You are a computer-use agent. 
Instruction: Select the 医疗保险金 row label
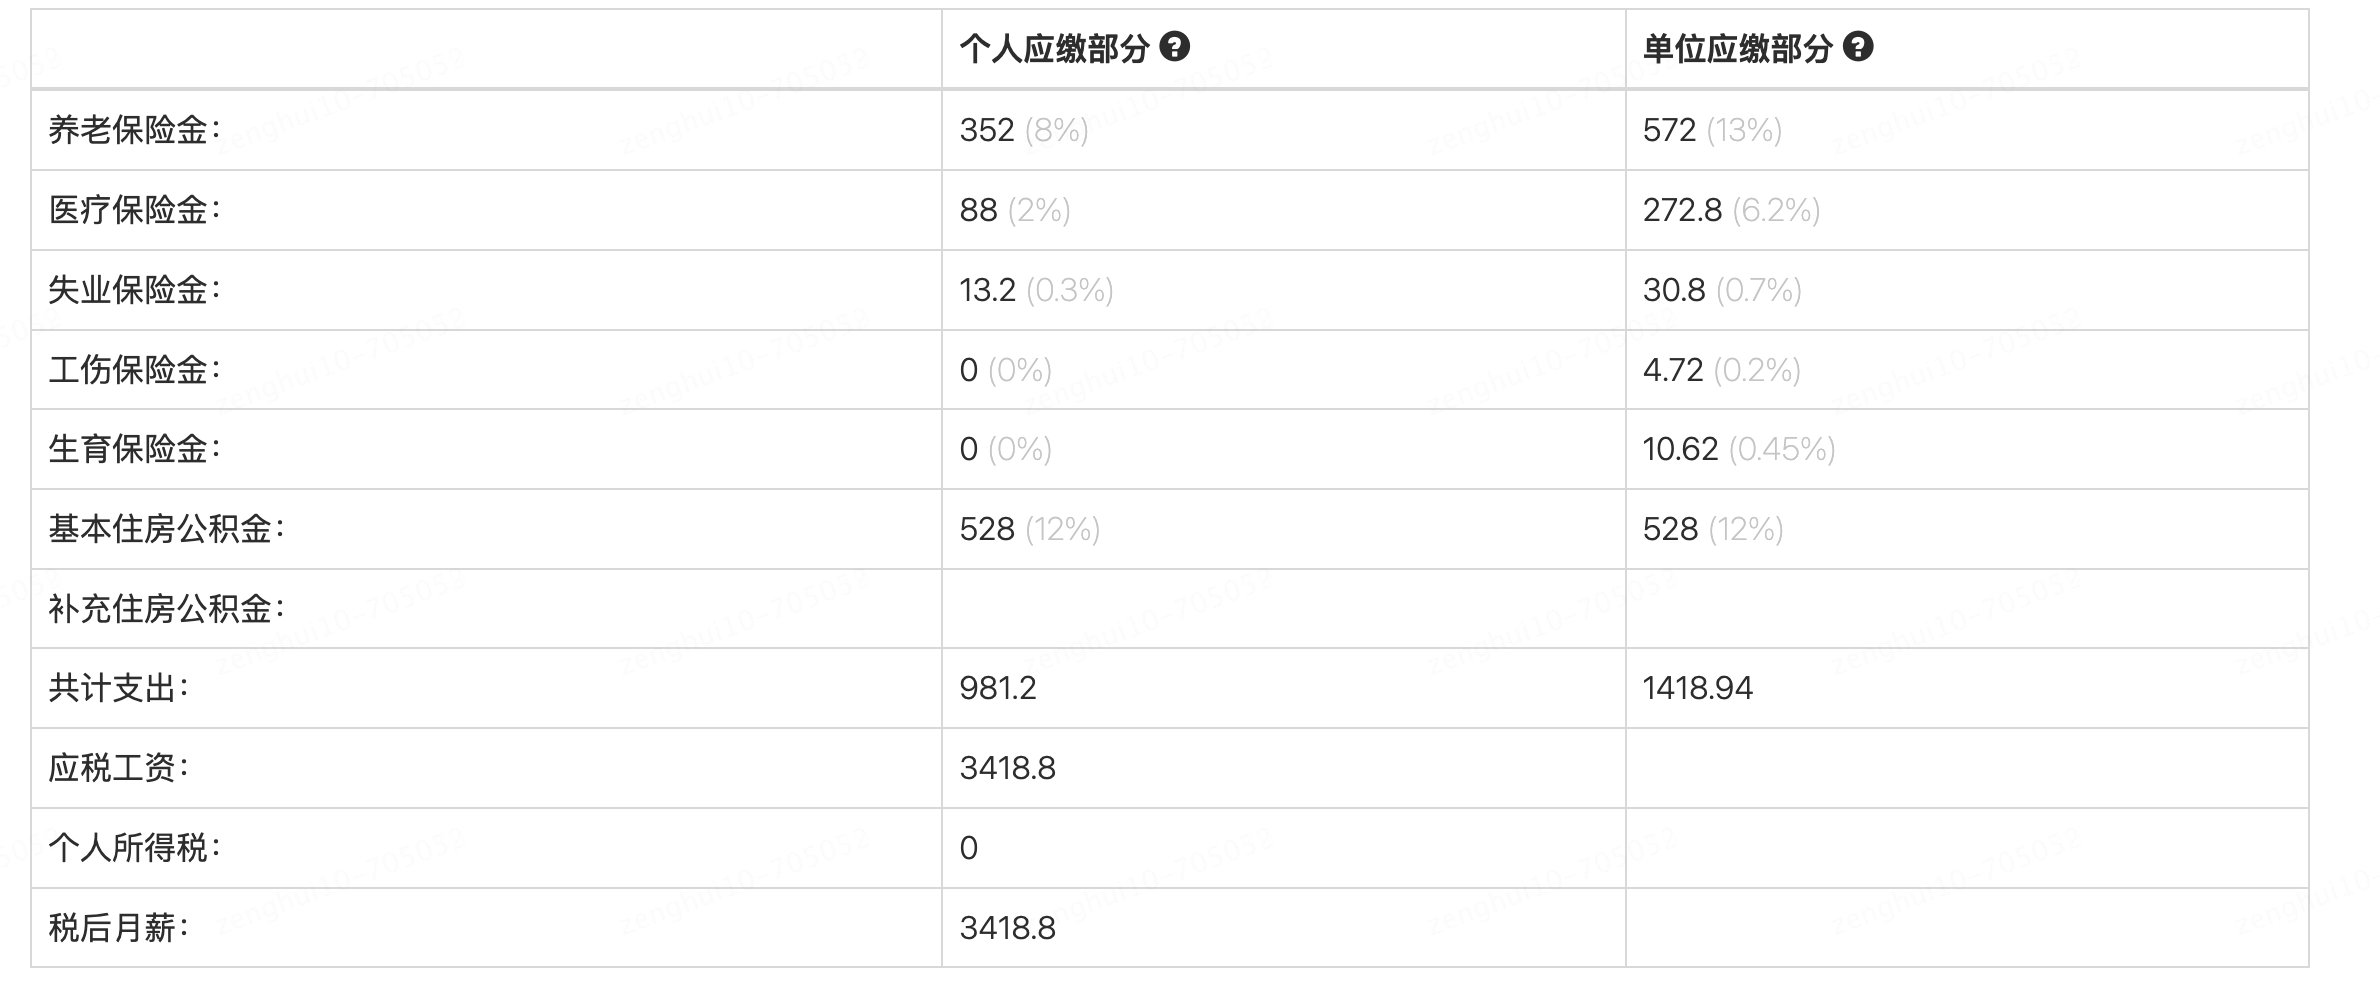(x=134, y=210)
